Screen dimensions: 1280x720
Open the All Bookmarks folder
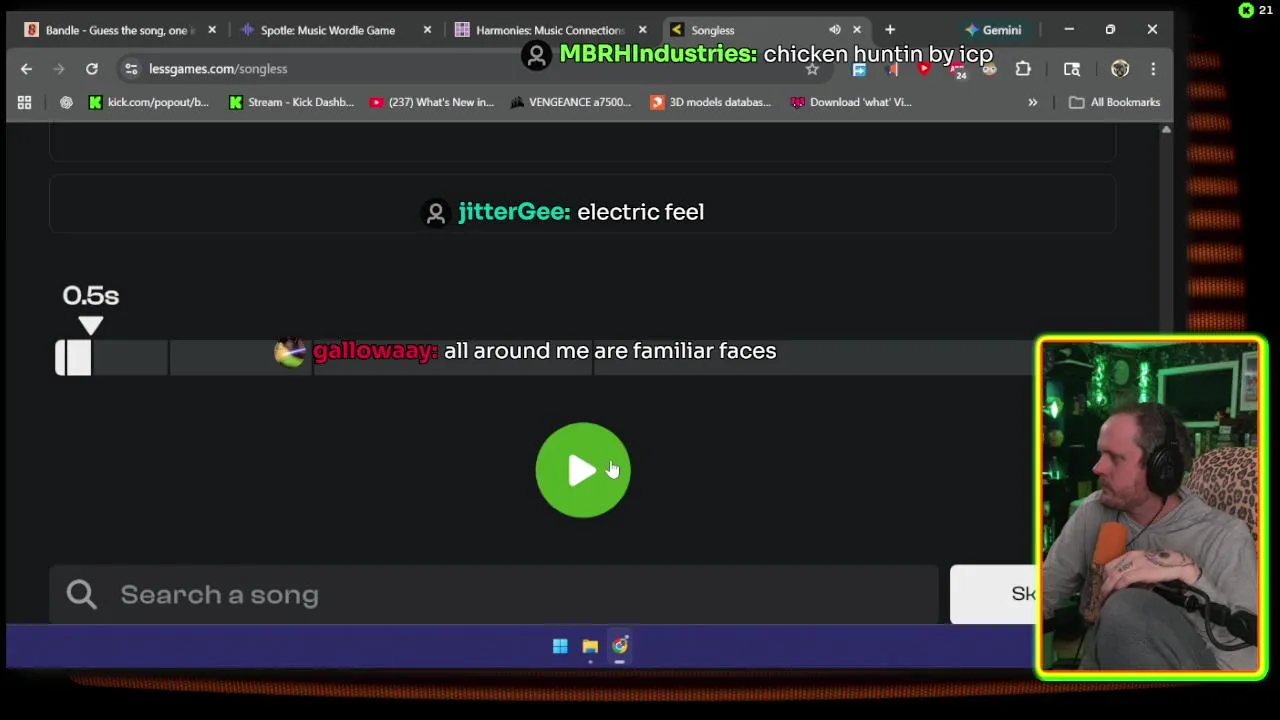[x=1115, y=102]
